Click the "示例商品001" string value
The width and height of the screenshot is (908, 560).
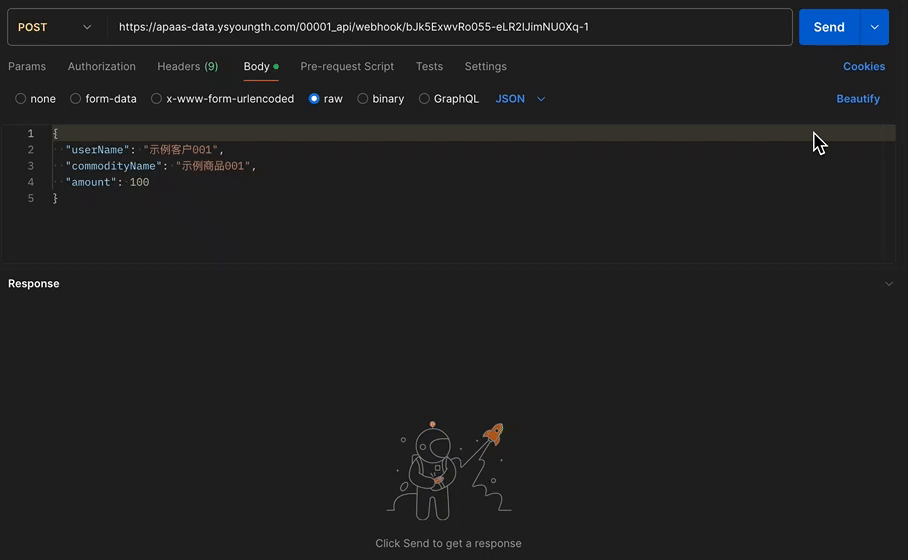(x=213, y=166)
